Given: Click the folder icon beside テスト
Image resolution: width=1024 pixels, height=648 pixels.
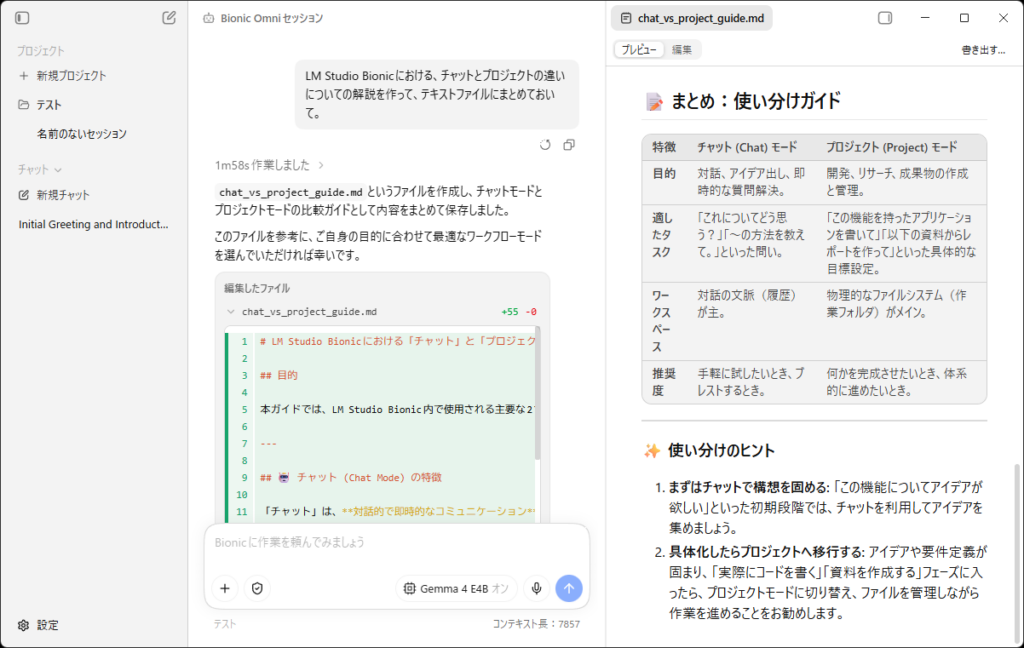Looking at the screenshot, I should (24, 105).
